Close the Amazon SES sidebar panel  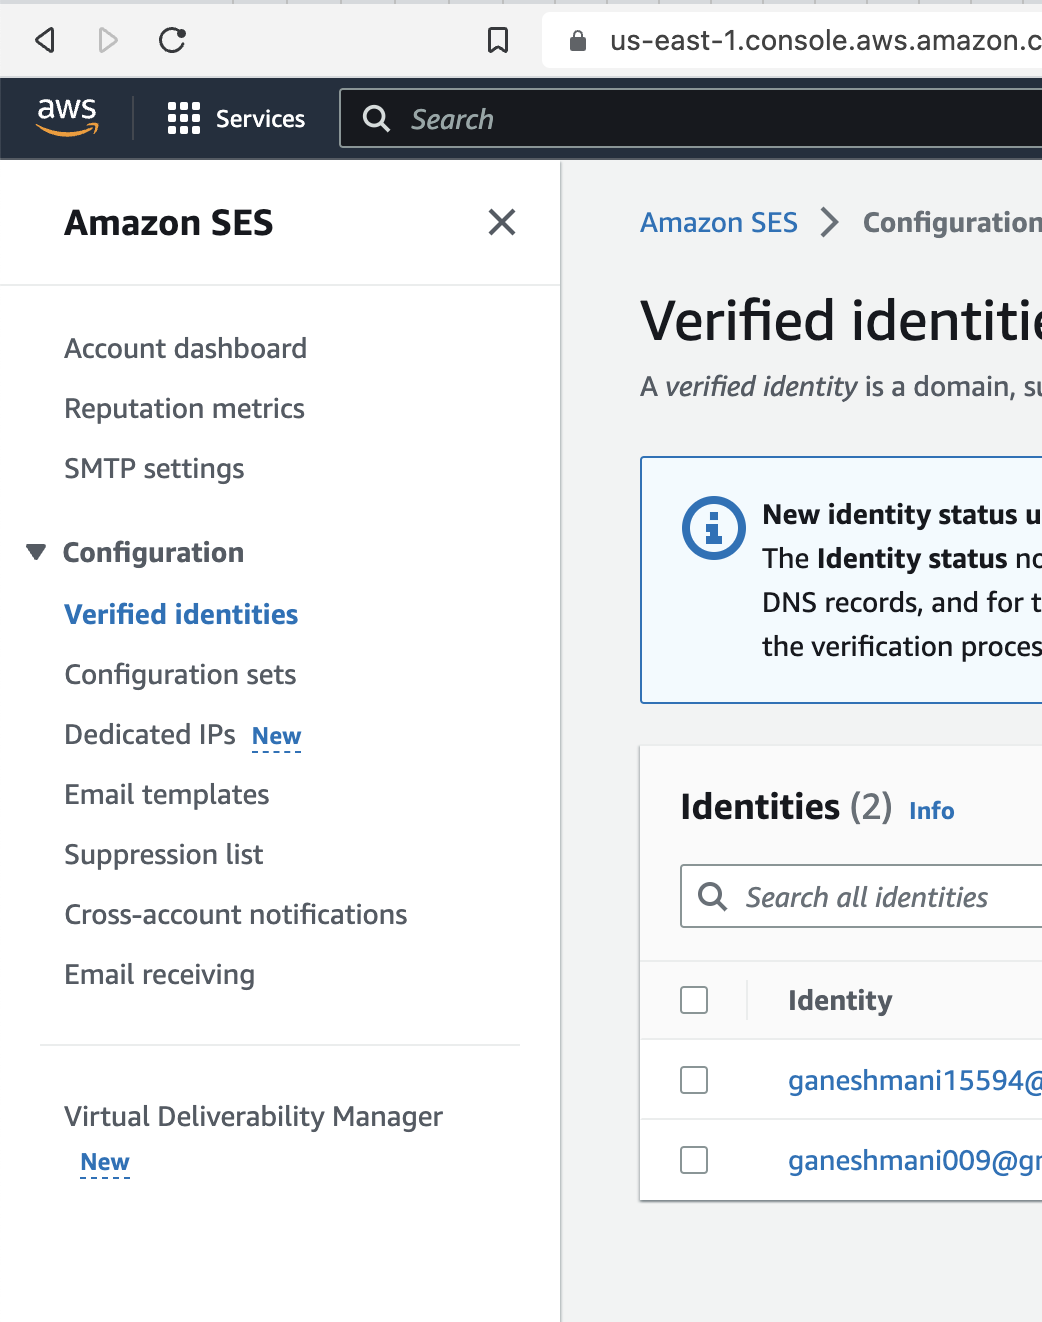(502, 222)
